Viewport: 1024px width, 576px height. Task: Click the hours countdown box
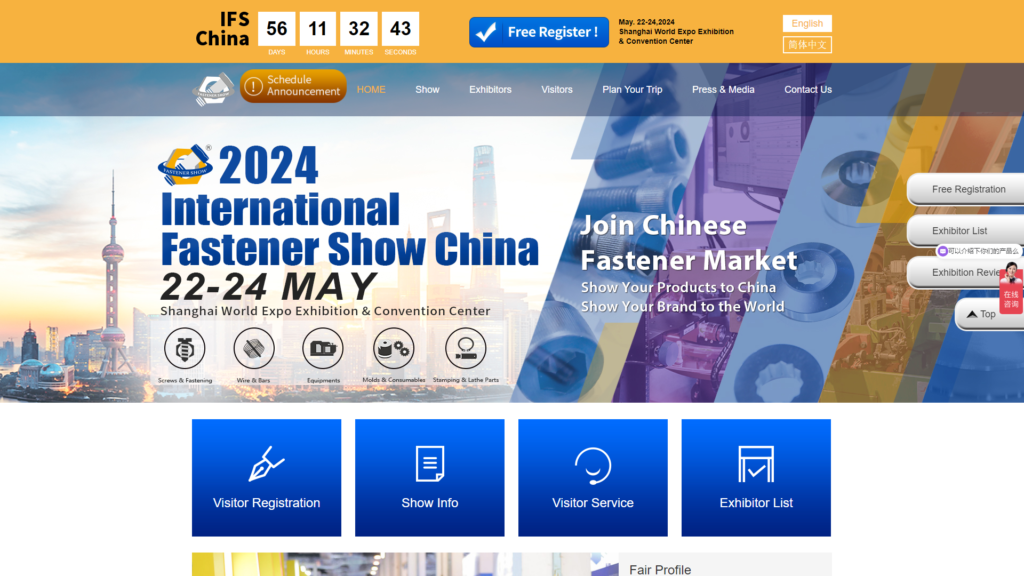pyautogui.click(x=317, y=29)
